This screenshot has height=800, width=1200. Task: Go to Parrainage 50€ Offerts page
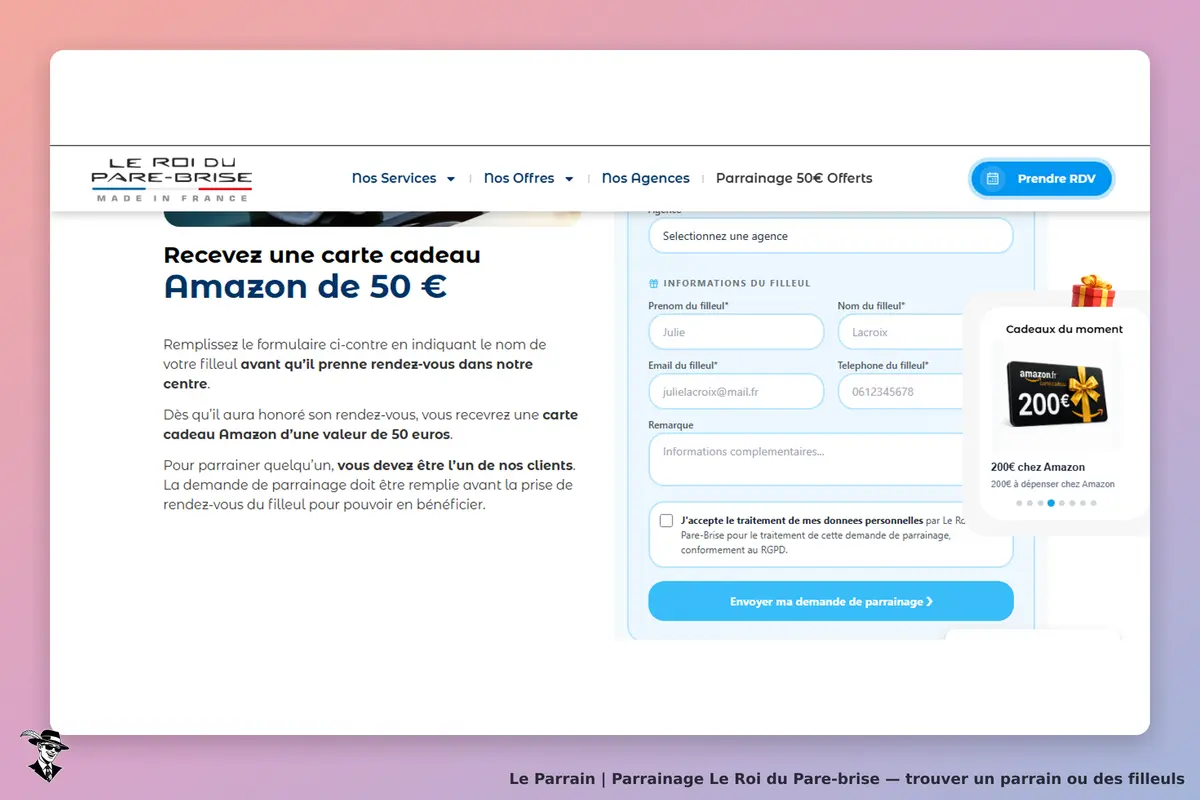[x=794, y=178]
